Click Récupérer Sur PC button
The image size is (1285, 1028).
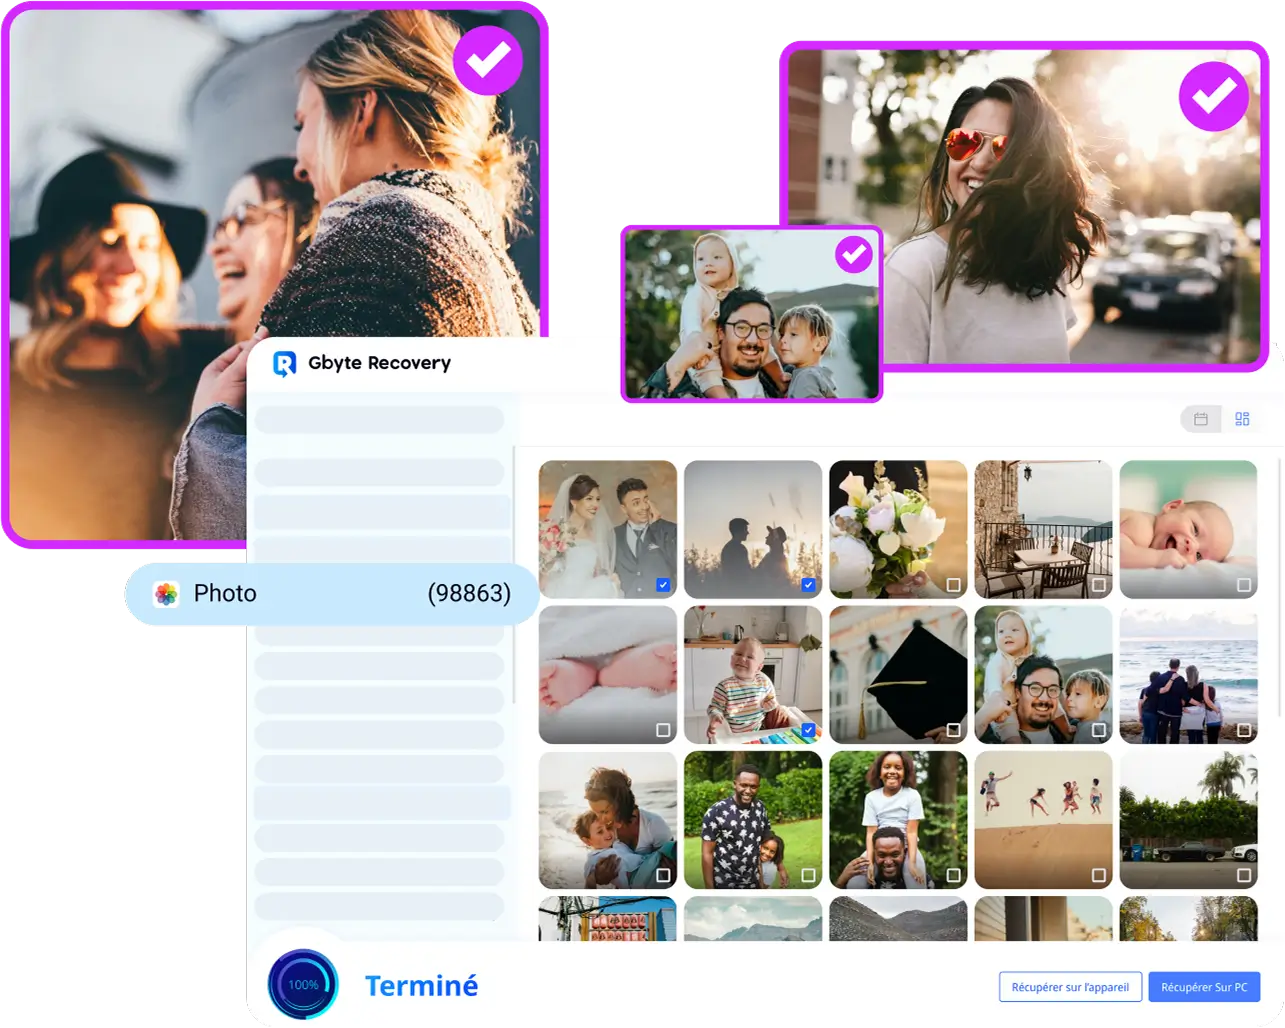tap(1203, 987)
